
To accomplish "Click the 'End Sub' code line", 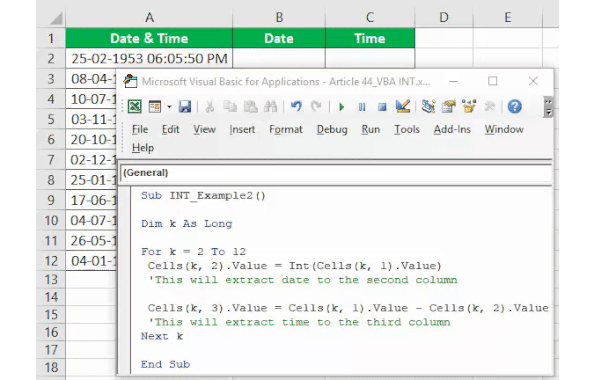I will pos(165,364).
